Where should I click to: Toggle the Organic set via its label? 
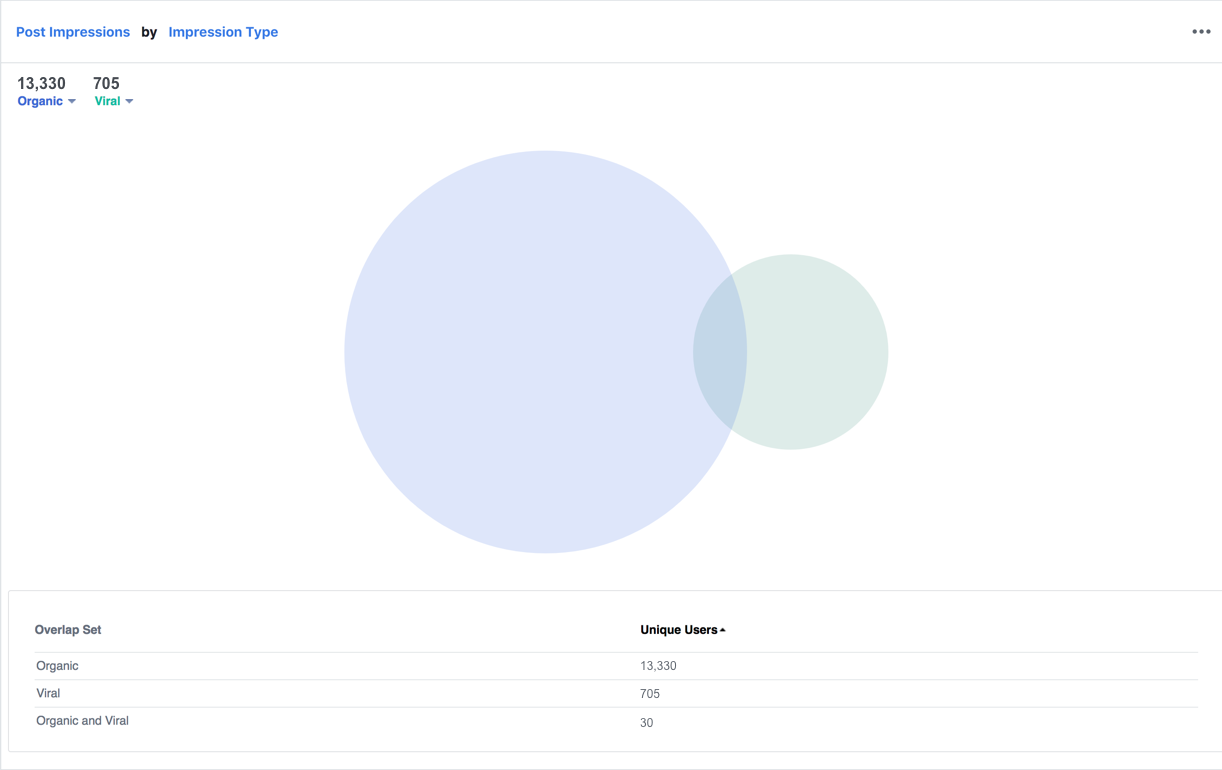[x=40, y=101]
